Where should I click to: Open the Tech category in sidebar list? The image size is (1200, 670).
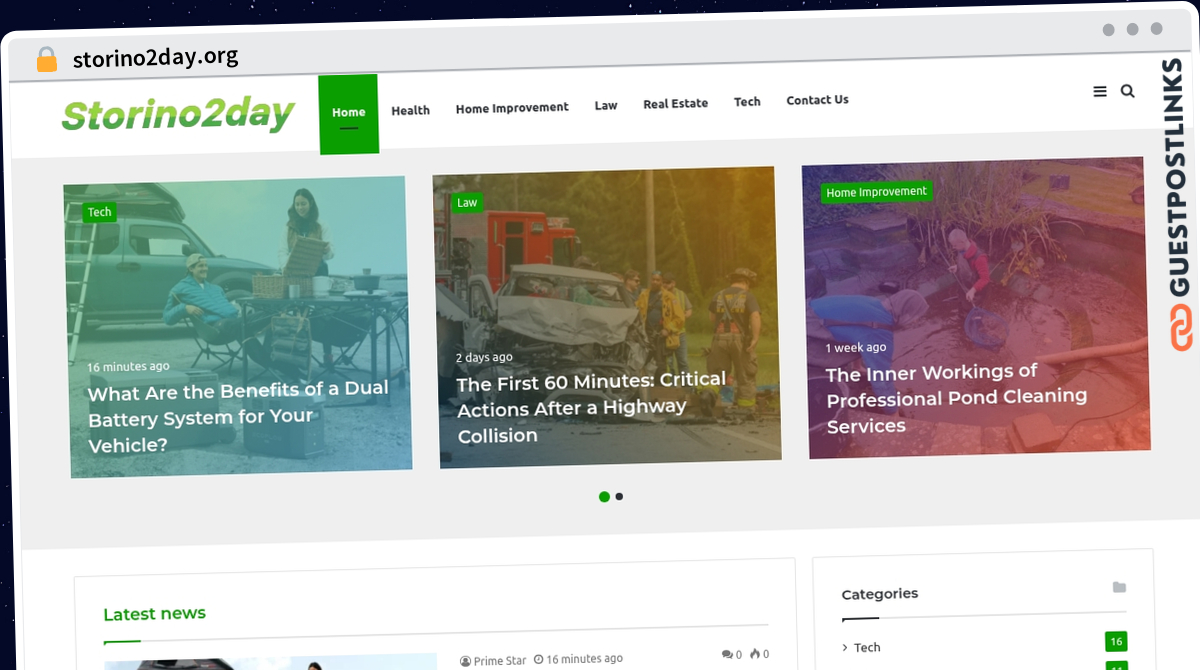point(867,647)
